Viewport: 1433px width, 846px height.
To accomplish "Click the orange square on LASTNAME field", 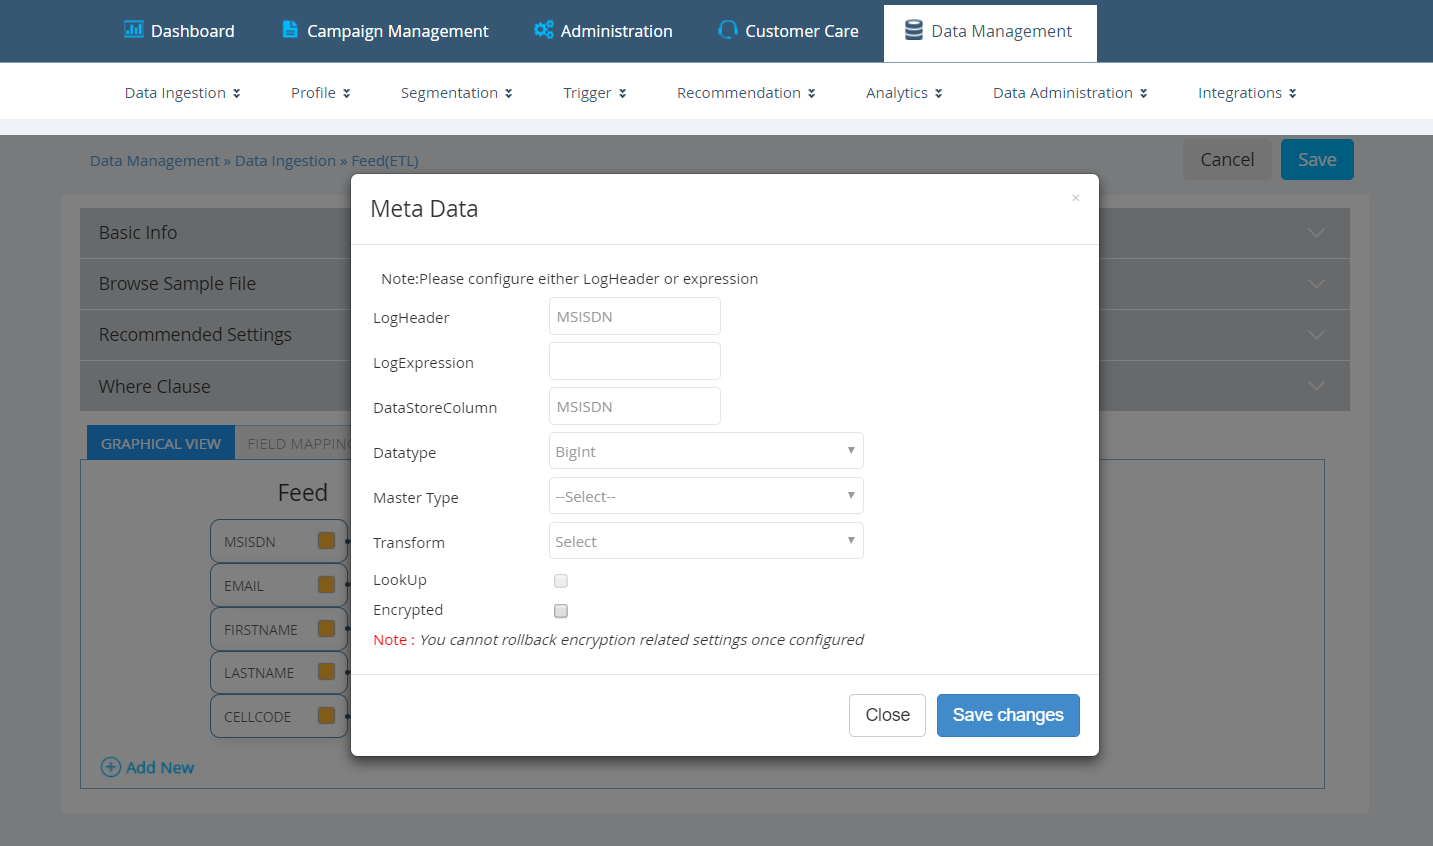I will [326, 671].
